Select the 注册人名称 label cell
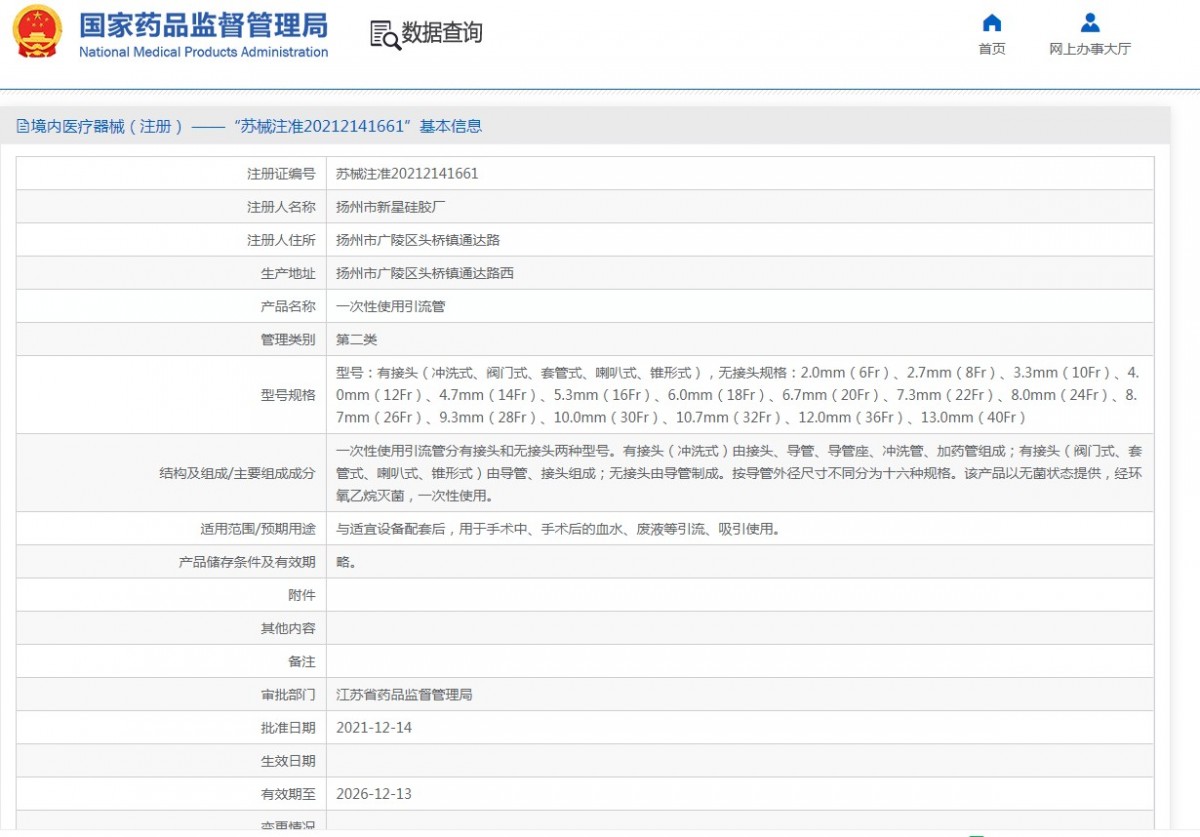The height and width of the screenshot is (837, 1200). coord(170,207)
